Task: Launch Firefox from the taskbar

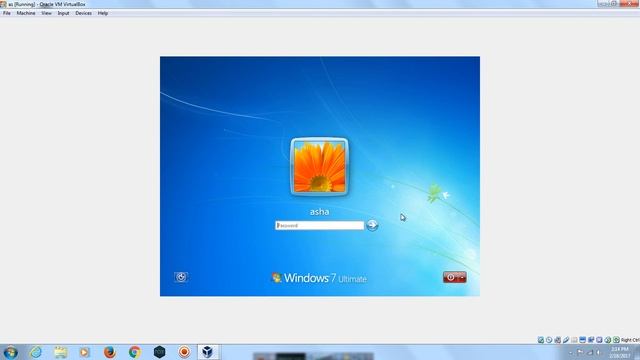Action: 109,352
